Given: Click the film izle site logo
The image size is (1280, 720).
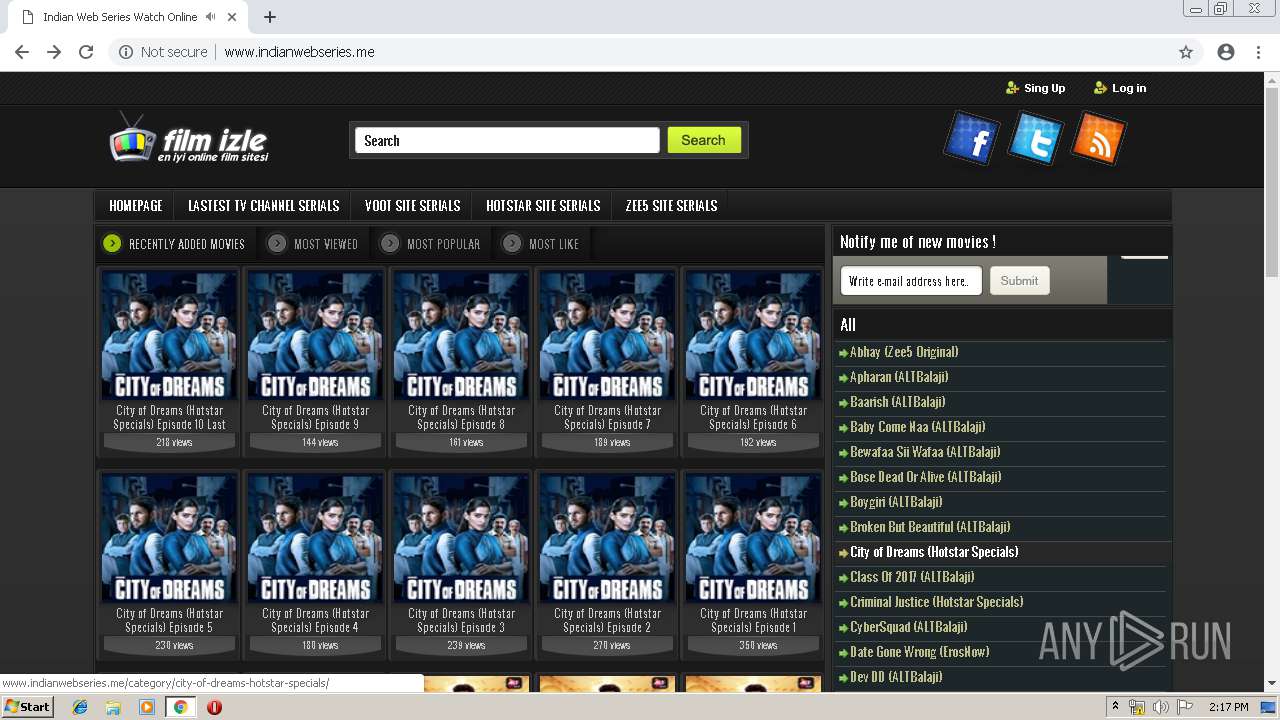Looking at the screenshot, I should [x=189, y=138].
